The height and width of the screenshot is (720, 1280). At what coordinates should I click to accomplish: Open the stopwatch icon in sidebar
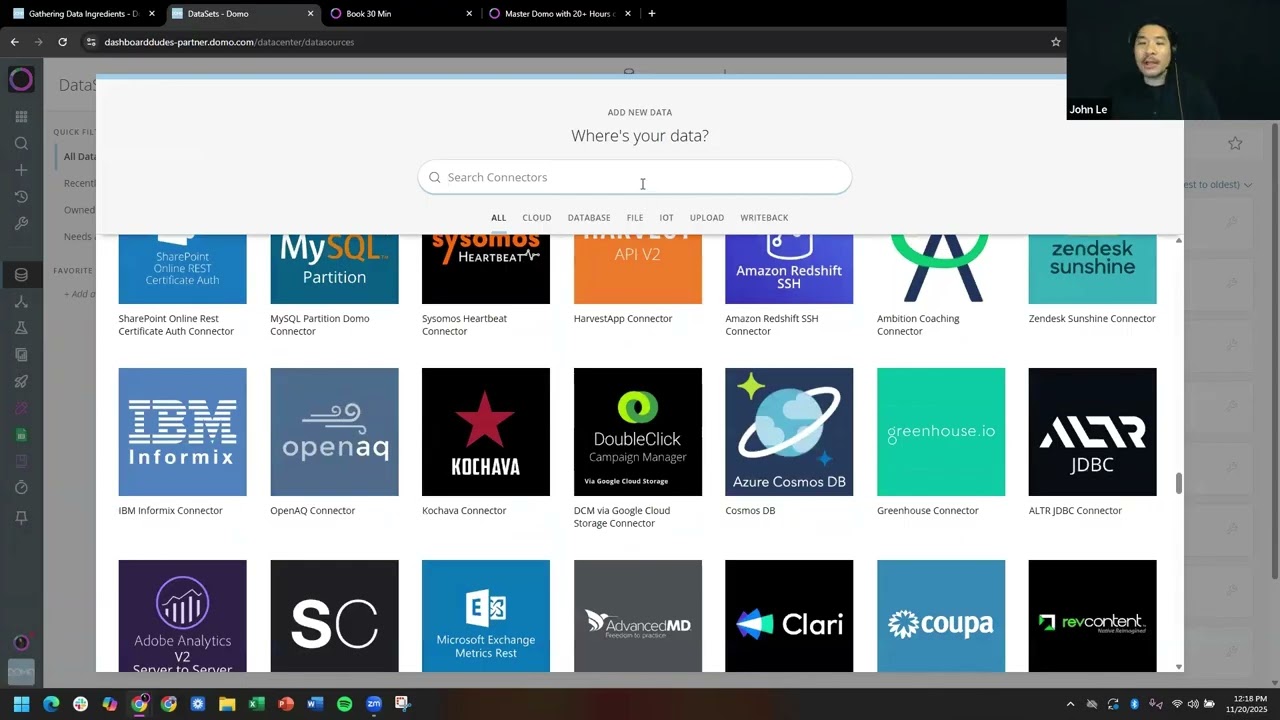tap(21, 488)
